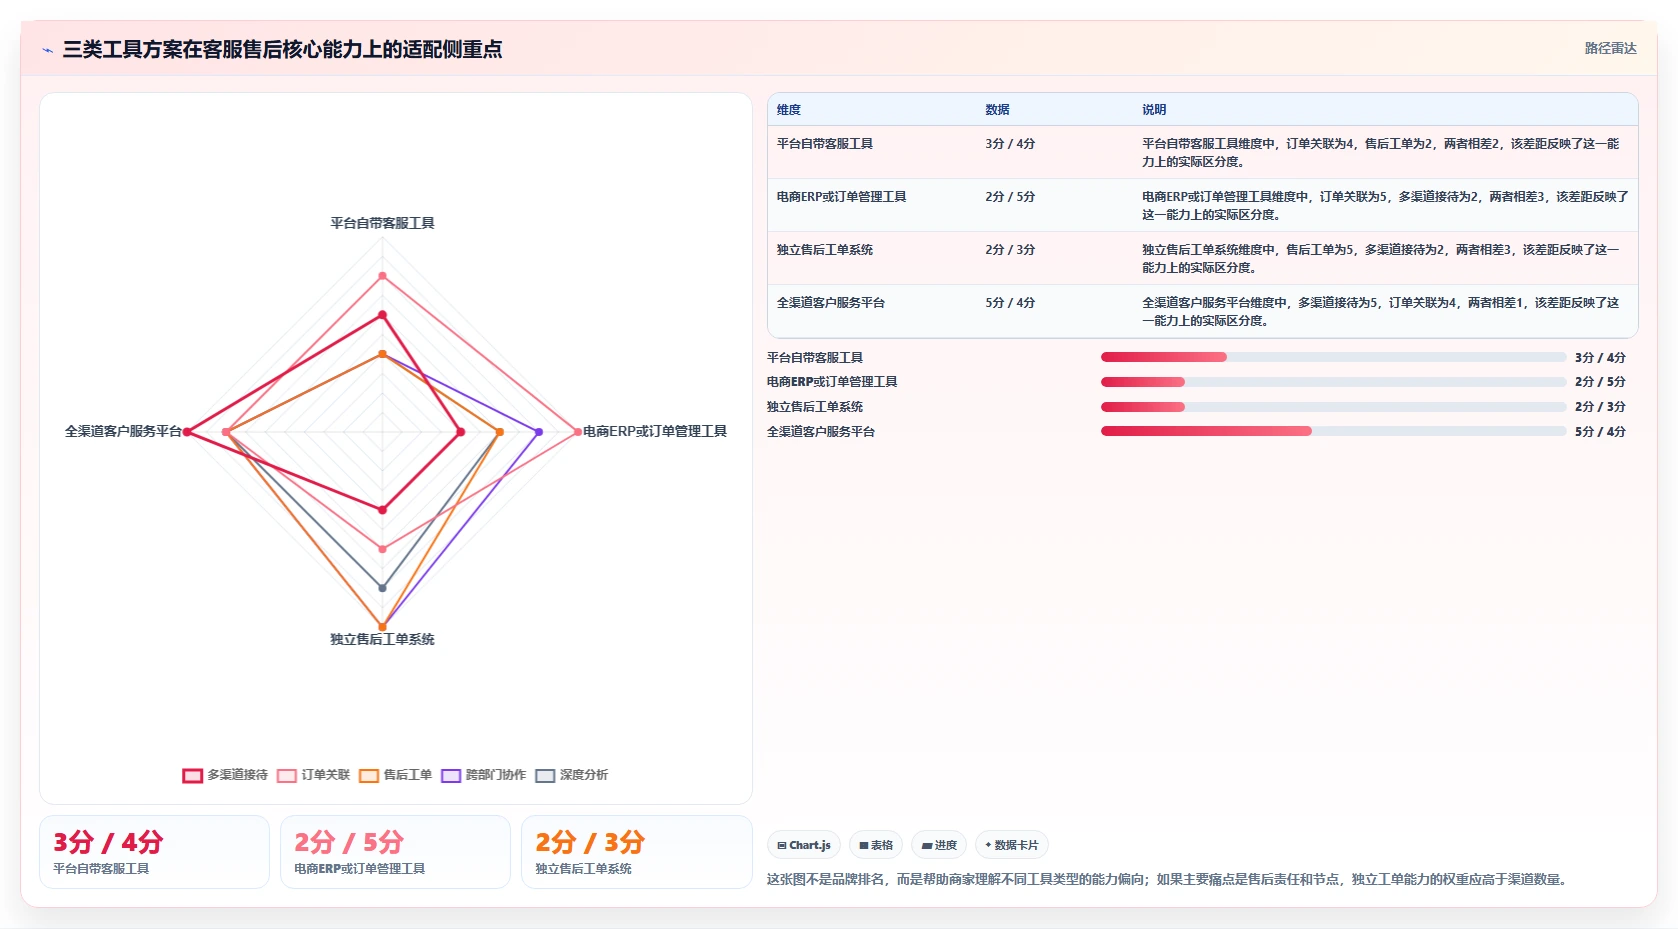Image resolution: width=1678 pixels, height=929 pixels.
Task: Click radar axis label 独立售后工单系统
Action: [382, 639]
